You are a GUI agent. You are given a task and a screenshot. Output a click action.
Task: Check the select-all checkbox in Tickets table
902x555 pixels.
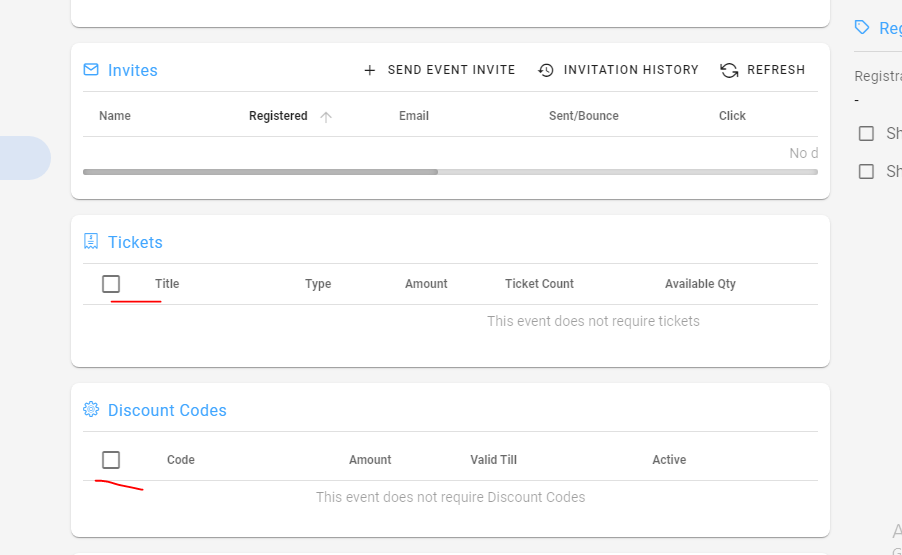pyautogui.click(x=111, y=284)
